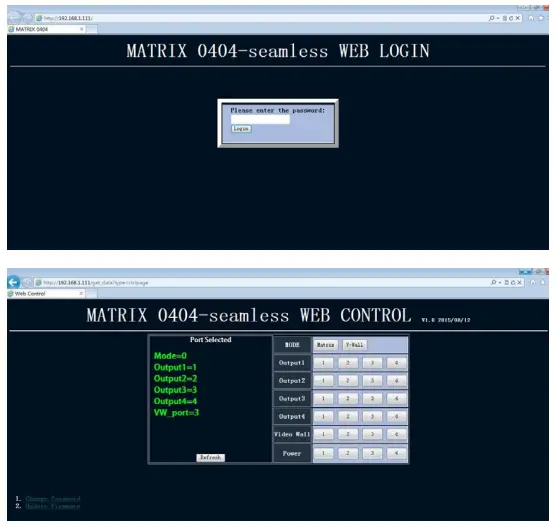
Task: Click the back arrow in the Web Control browser
Action: pyautogui.click(x=13, y=282)
